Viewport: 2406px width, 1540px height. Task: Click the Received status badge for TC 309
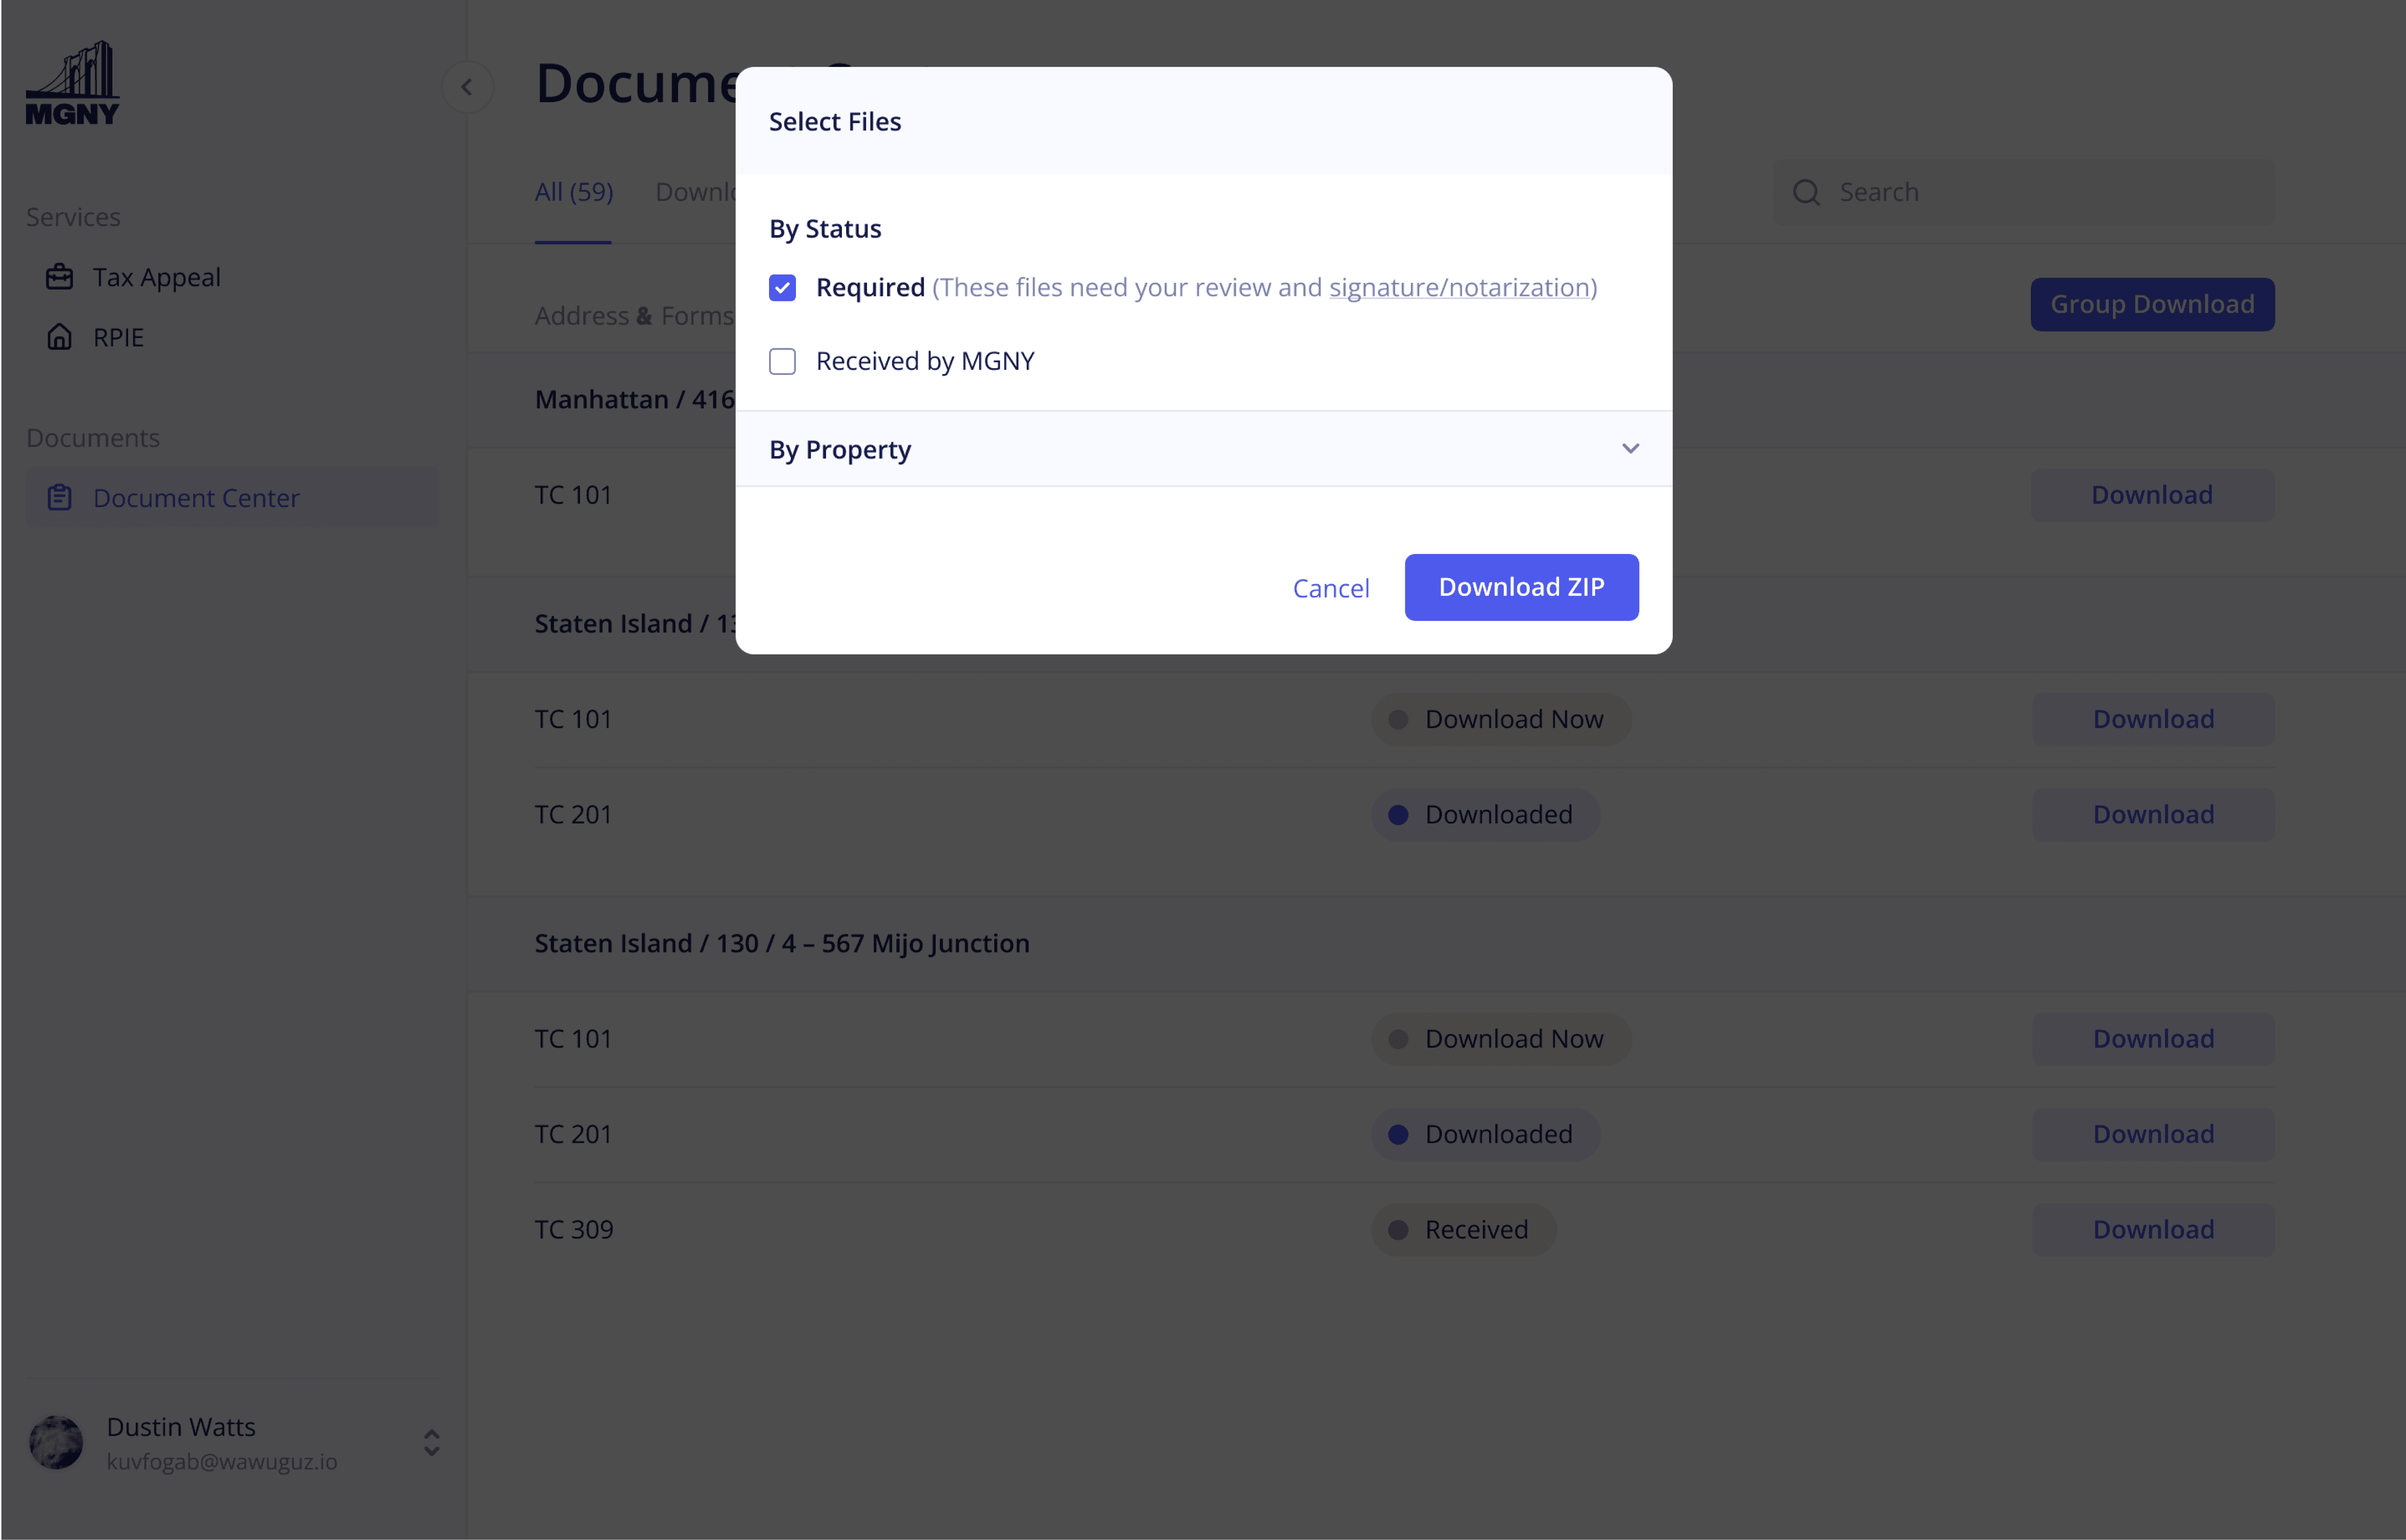click(1464, 1230)
